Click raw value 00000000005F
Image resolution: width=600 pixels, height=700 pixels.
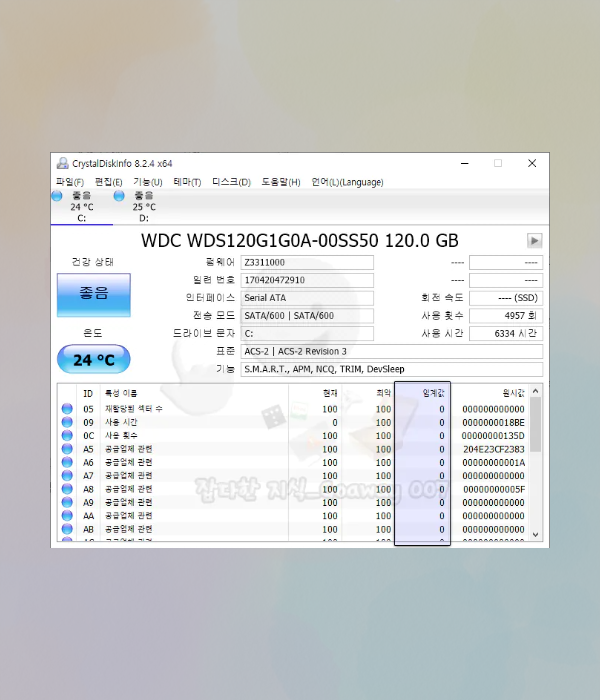[x=494, y=489]
